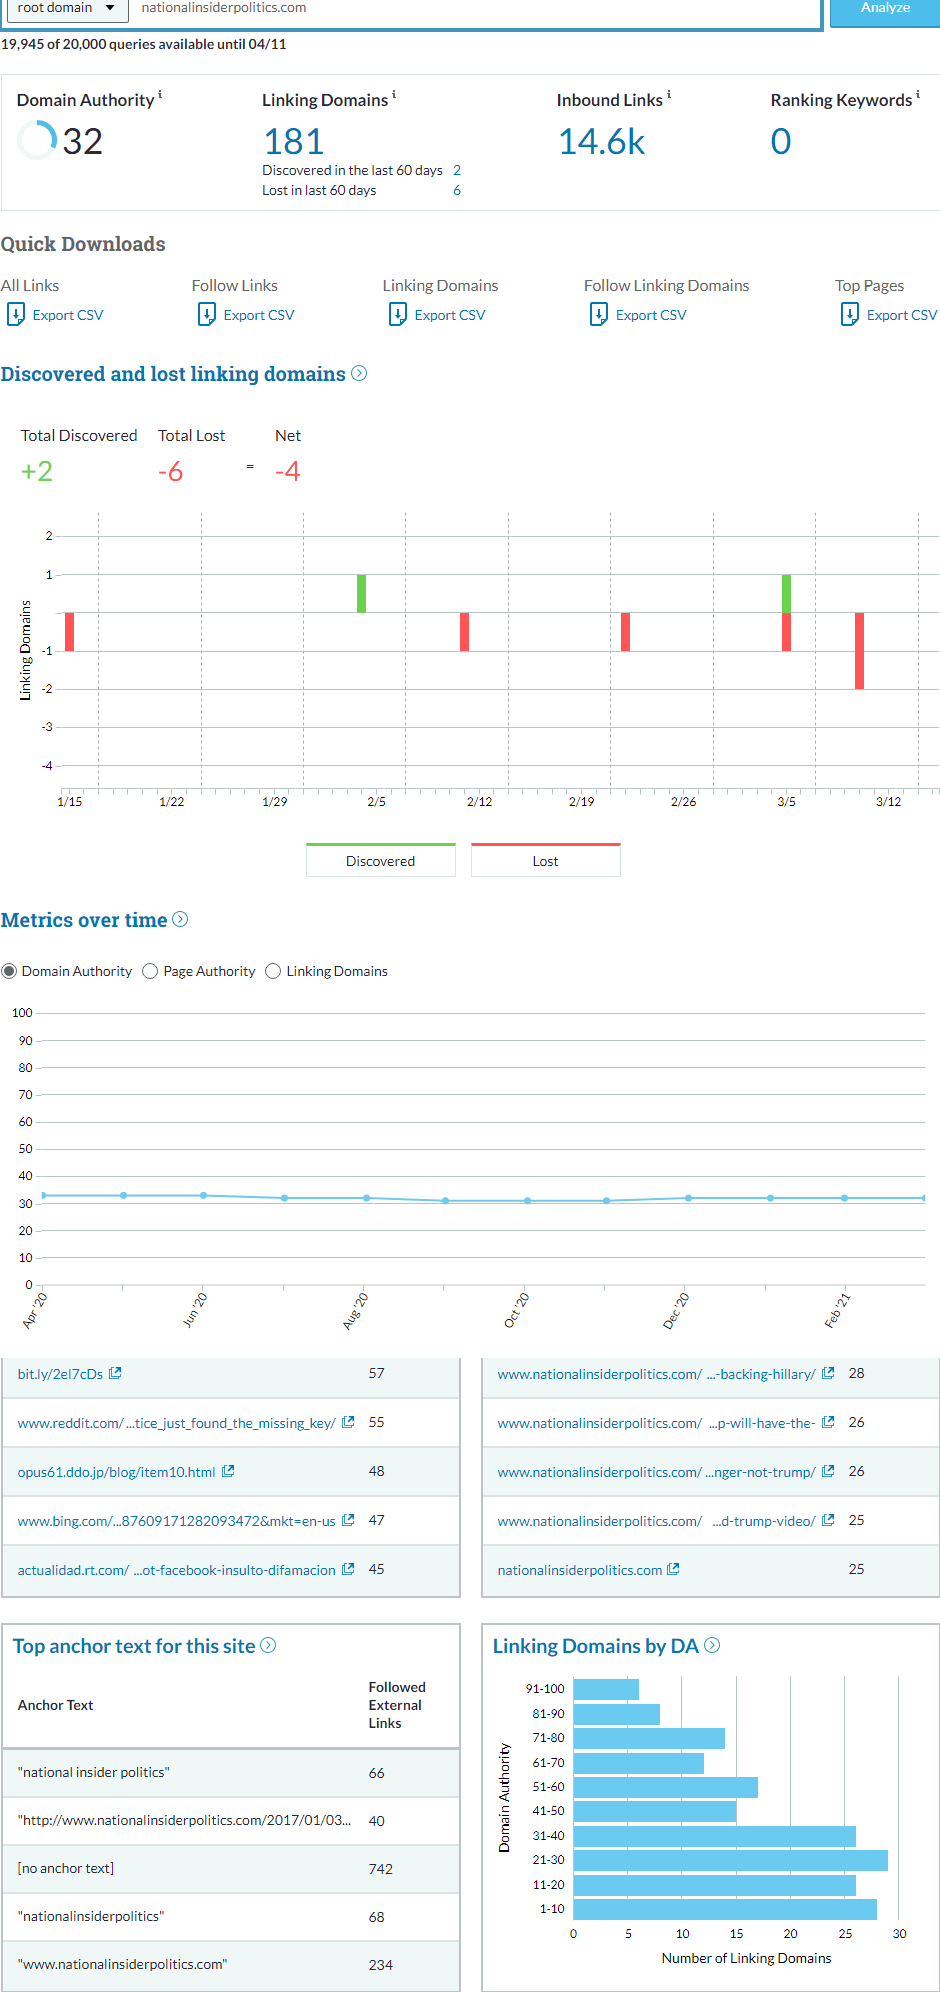Screen dimensions: 940x1992
Task: Select the Linking Domains radio button
Action: point(273,971)
